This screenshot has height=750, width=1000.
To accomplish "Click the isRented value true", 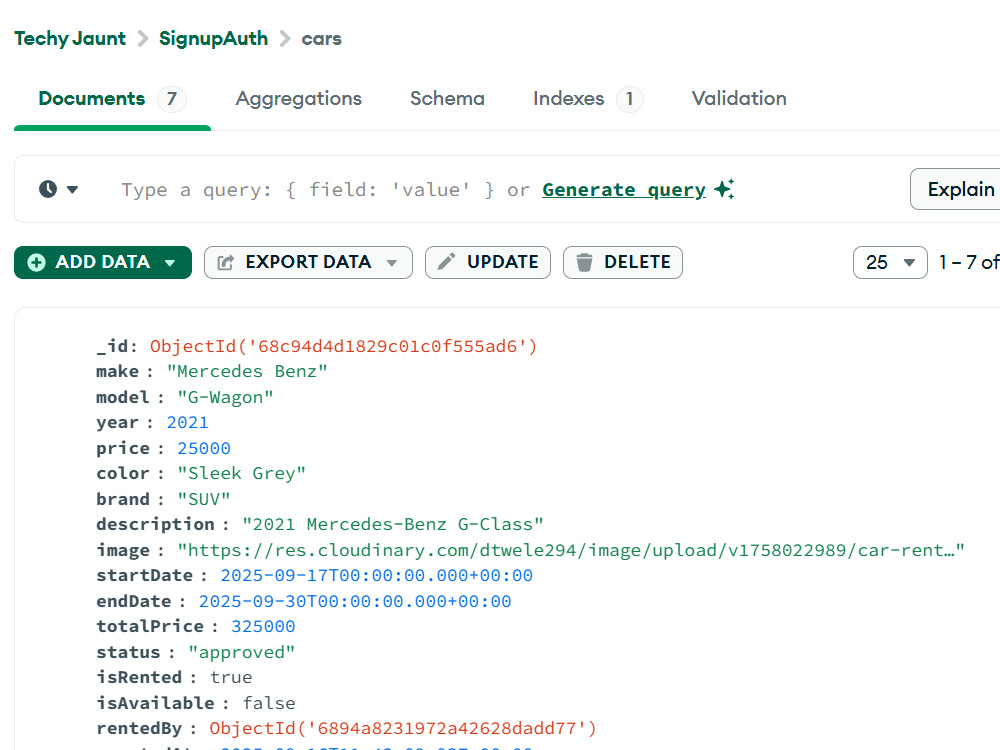I will pos(231,677).
